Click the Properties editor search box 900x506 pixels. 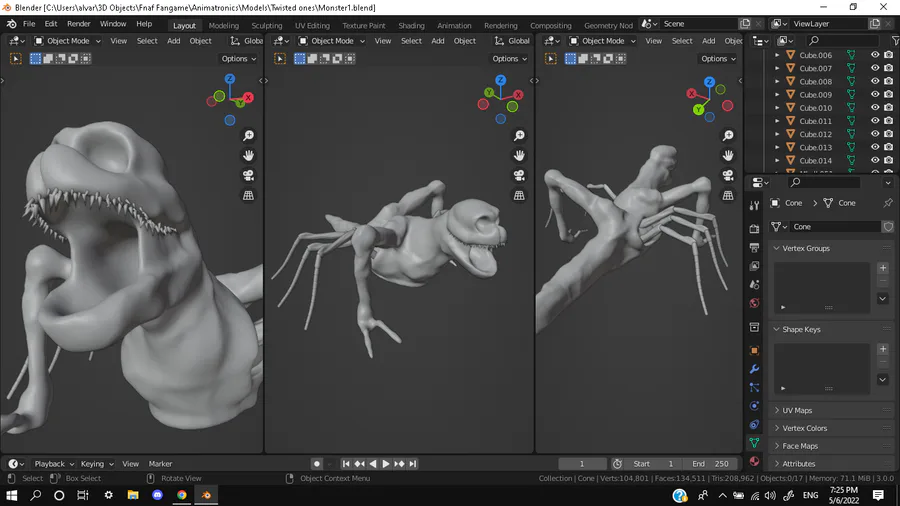point(823,182)
